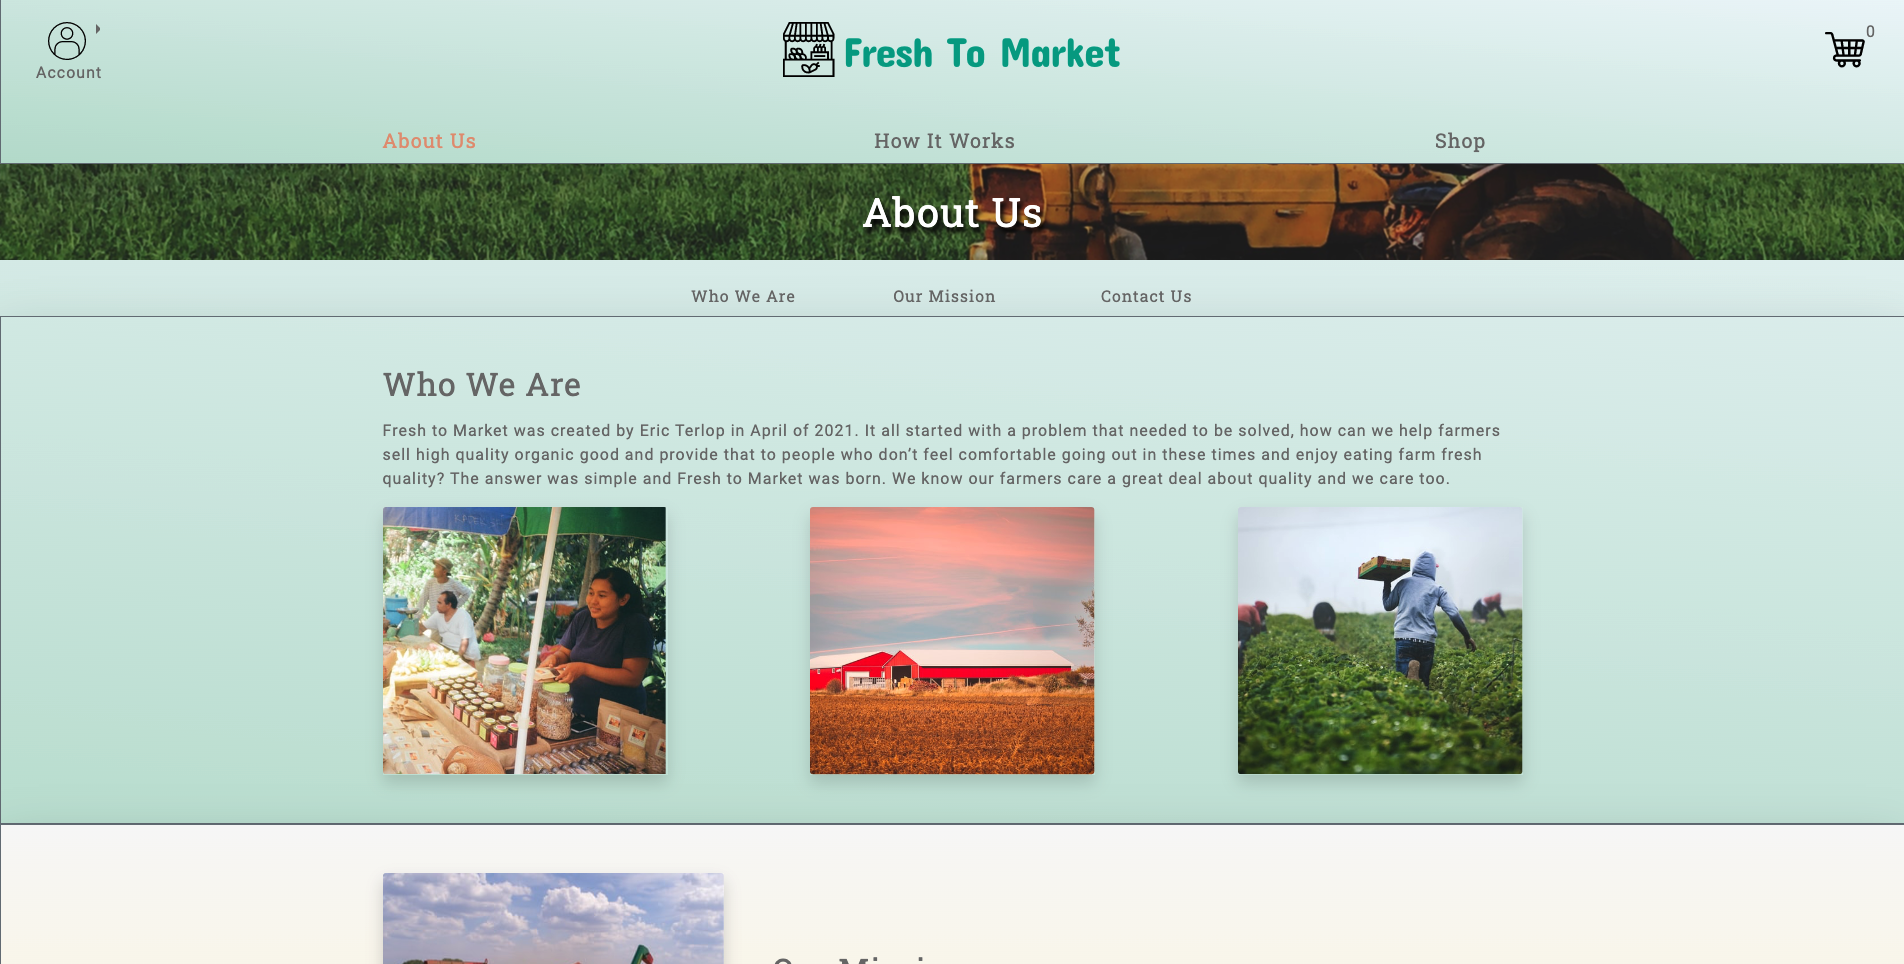Viewport: 1904px width, 964px height.
Task: Click the market vendor woman photo
Action: click(524, 640)
